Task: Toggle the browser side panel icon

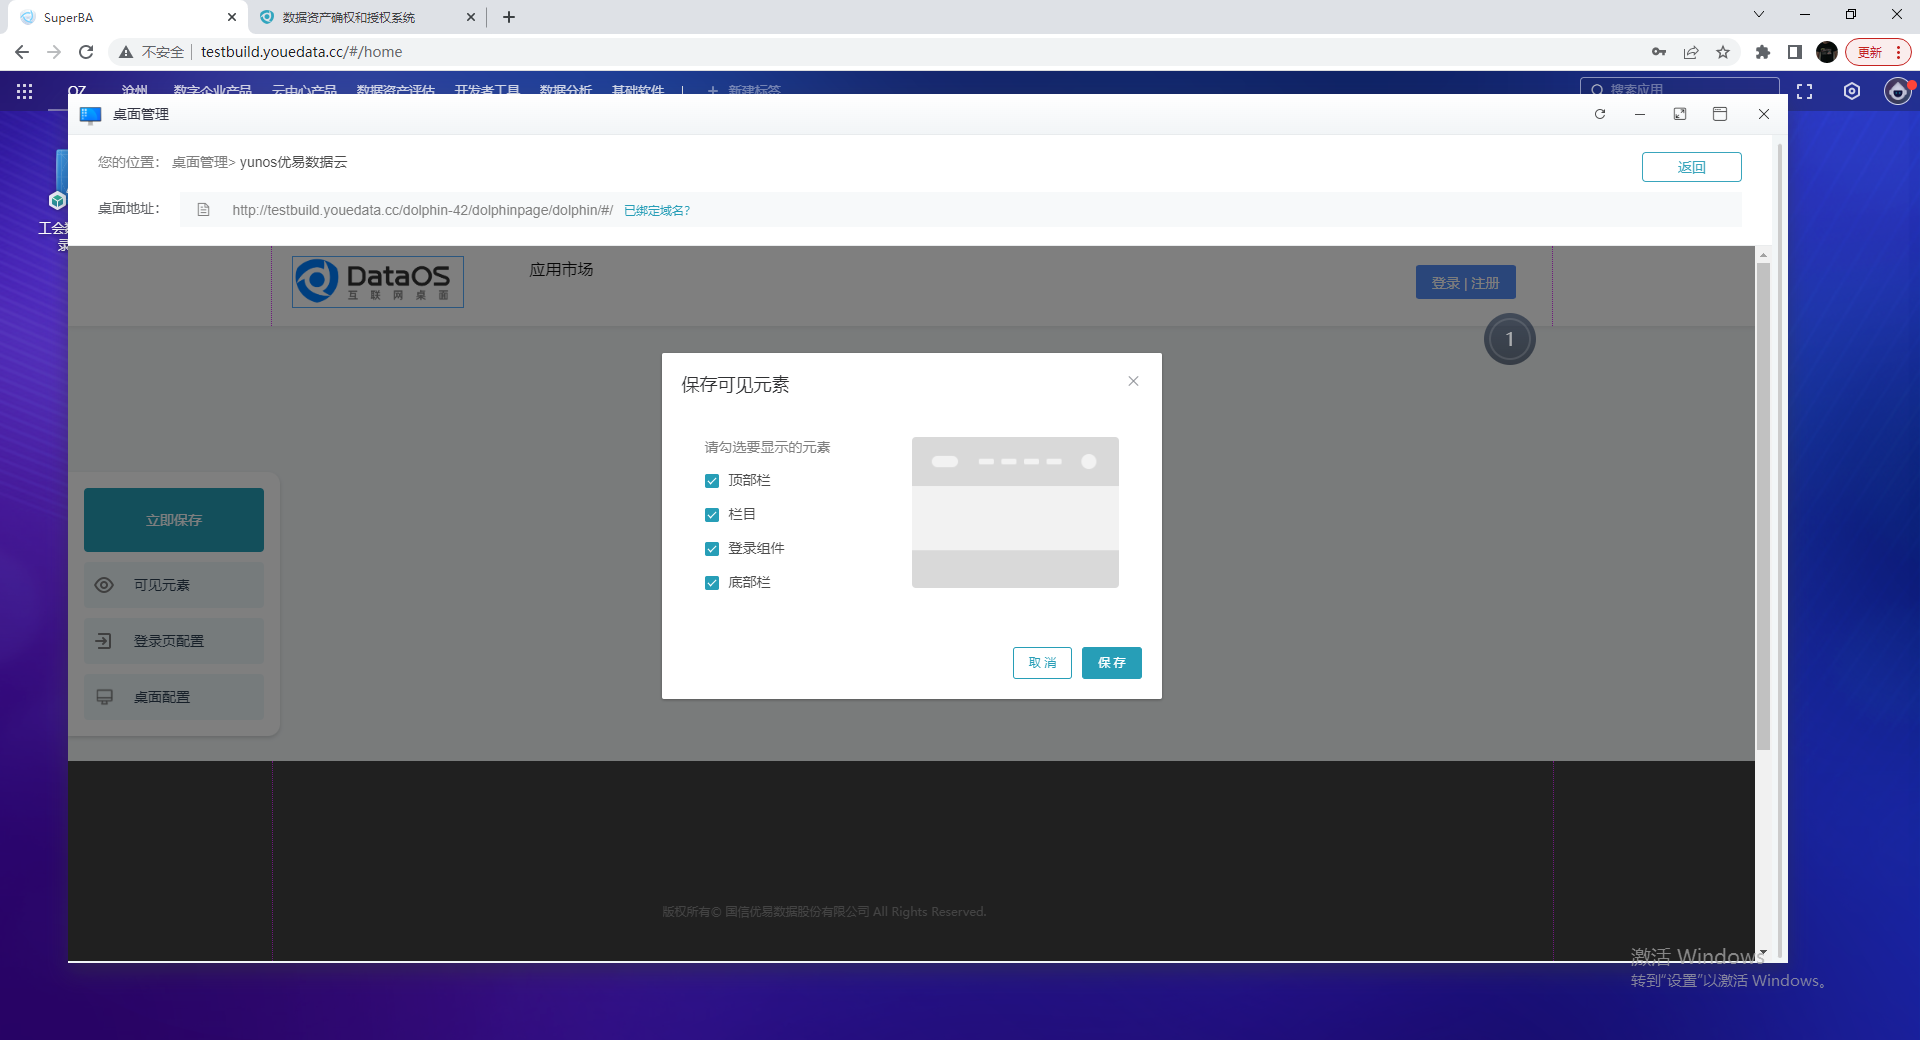Action: (1795, 52)
